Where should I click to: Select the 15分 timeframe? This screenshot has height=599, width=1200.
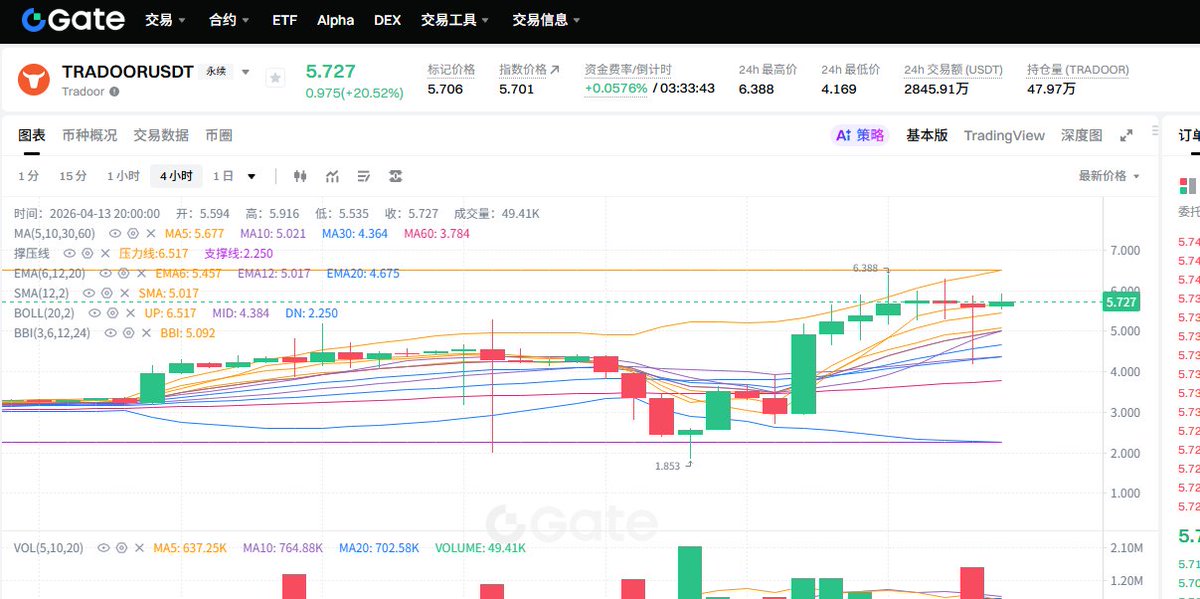(x=73, y=176)
